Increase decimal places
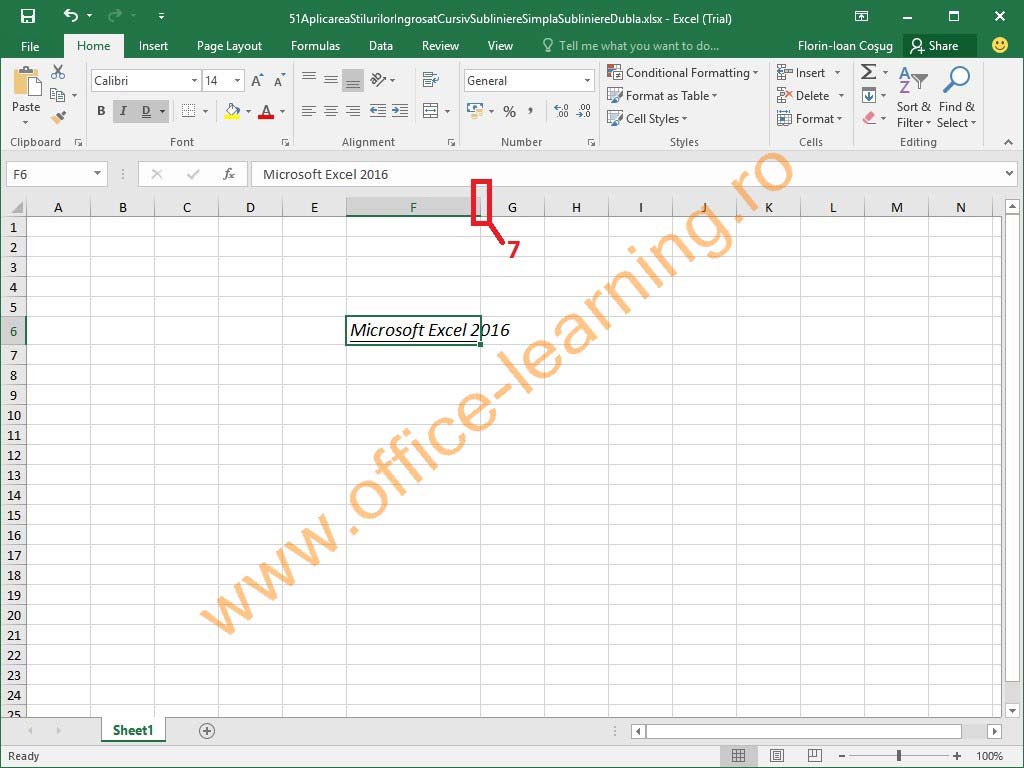The width and height of the screenshot is (1024, 768). (561, 111)
